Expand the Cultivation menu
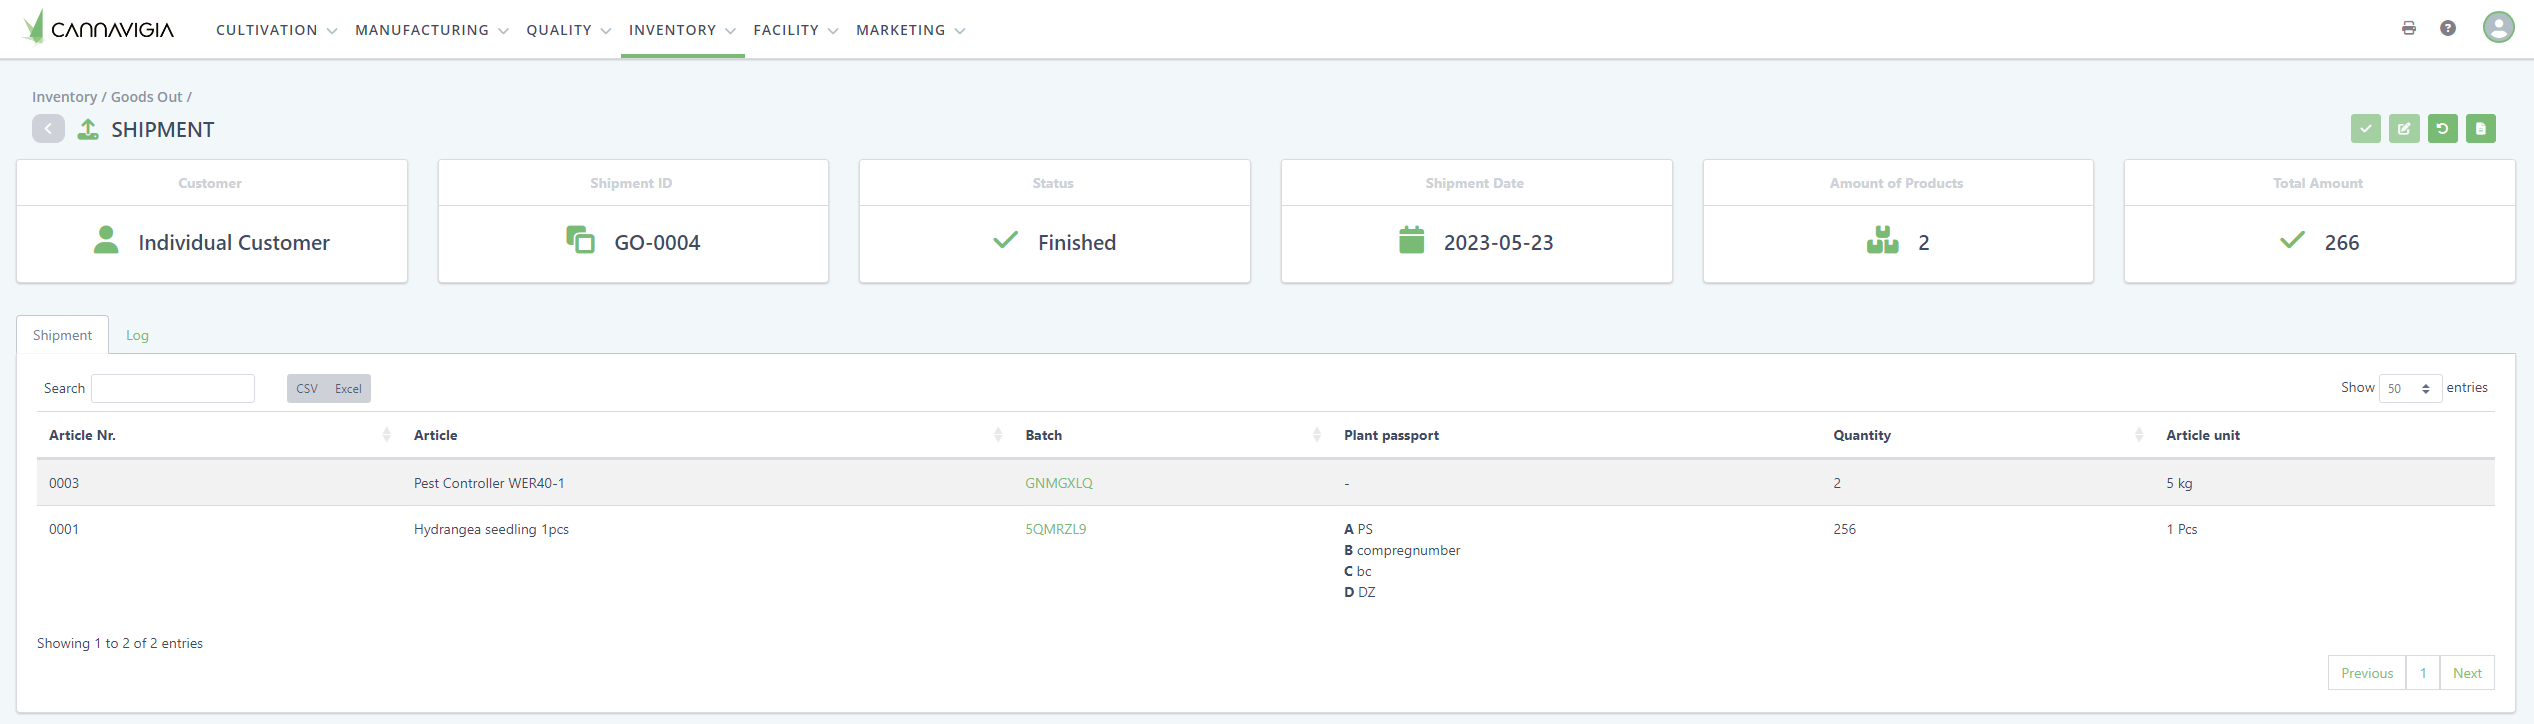 [x=276, y=30]
